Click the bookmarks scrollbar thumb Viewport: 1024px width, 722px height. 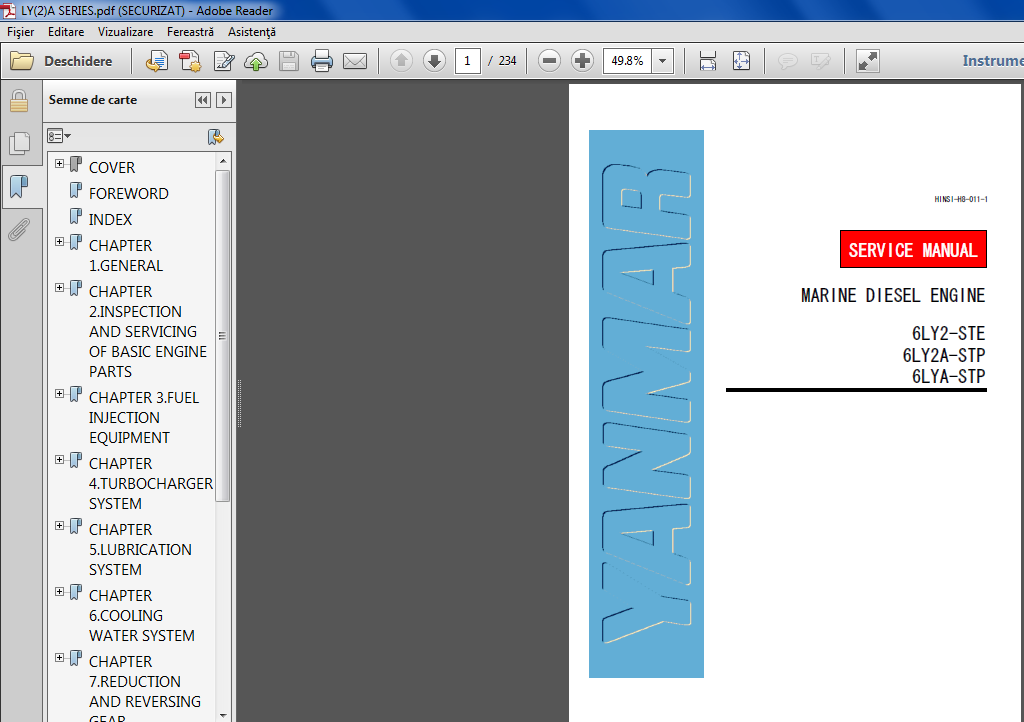pyautogui.click(x=223, y=336)
